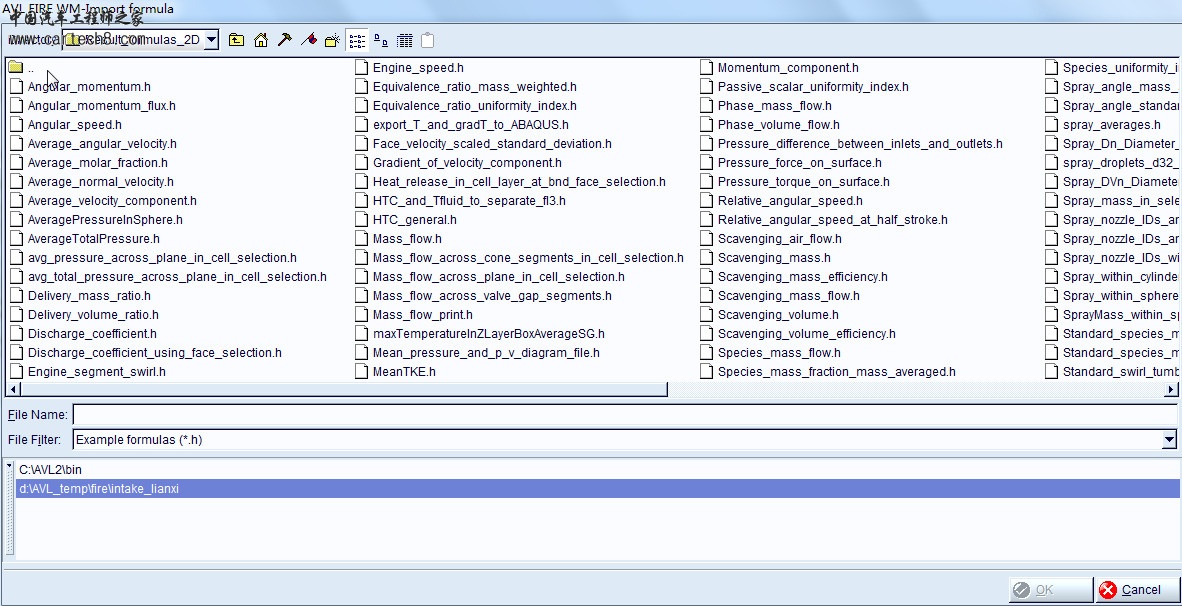Create a new folder with the toolbar icon
1182x606 pixels.
click(332, 40)
